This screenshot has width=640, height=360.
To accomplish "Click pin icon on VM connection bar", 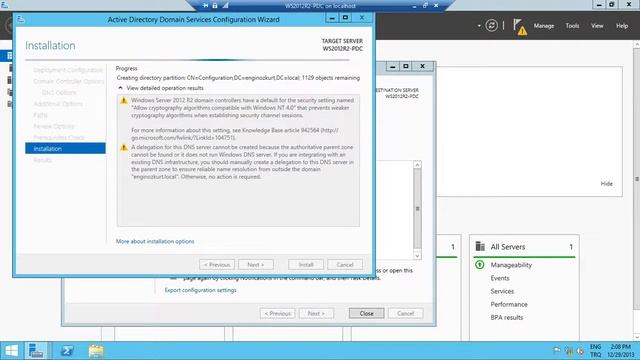I will point(206,5).
